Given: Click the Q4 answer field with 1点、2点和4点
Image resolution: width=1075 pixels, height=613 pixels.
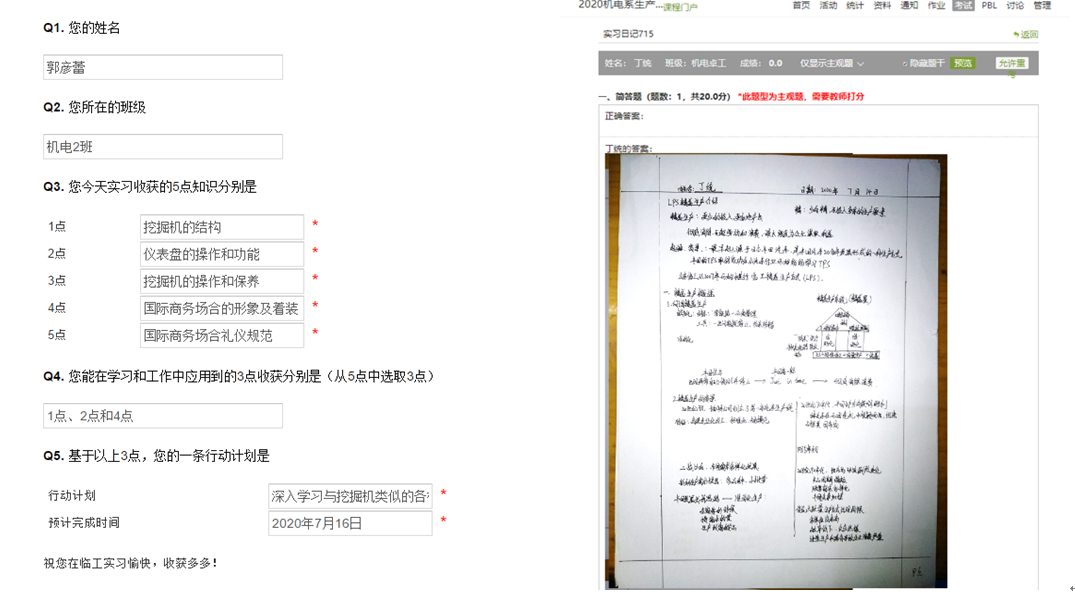Looking at the screenshot, I should click(x=163, y=416).
